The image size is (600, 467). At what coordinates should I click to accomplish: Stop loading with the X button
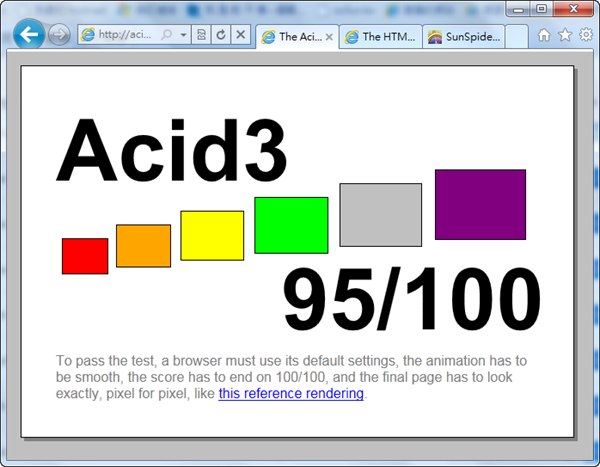click(240, 35)
